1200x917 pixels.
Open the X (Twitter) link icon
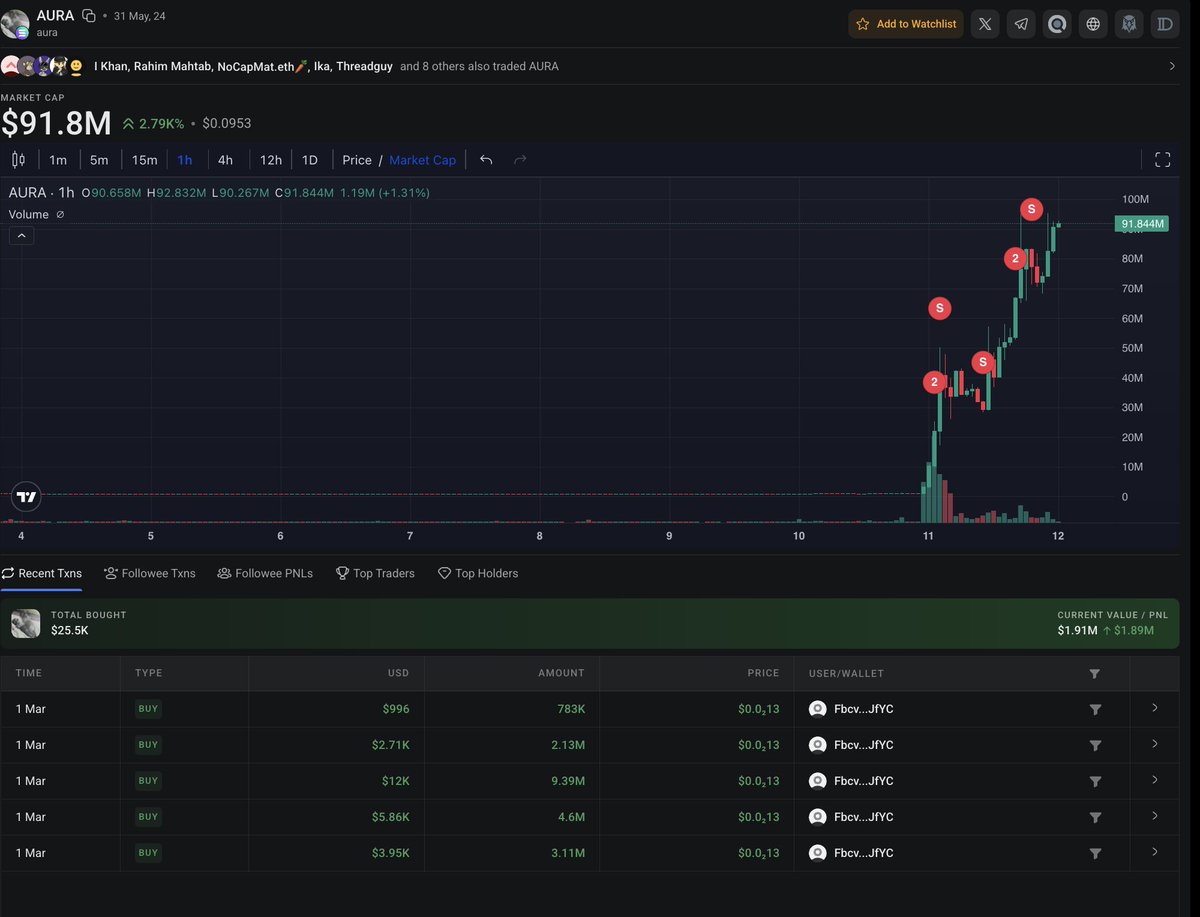tap(985, 24)
